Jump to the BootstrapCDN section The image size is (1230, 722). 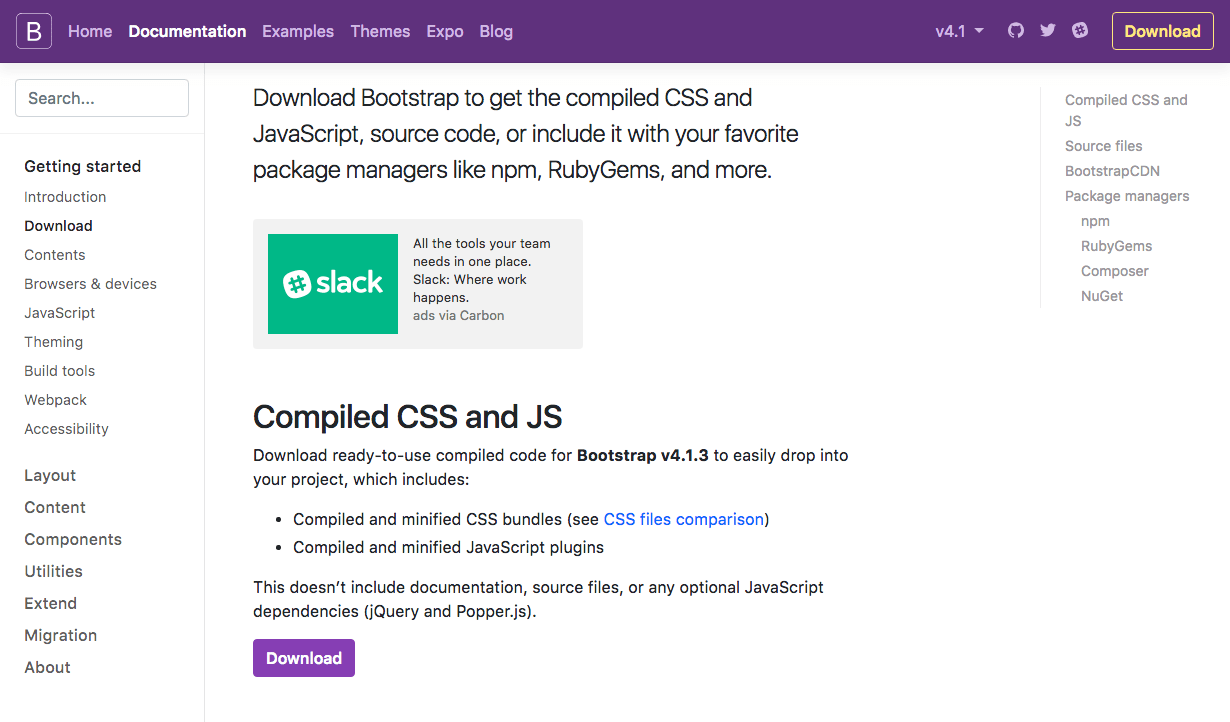[1112, 171]
